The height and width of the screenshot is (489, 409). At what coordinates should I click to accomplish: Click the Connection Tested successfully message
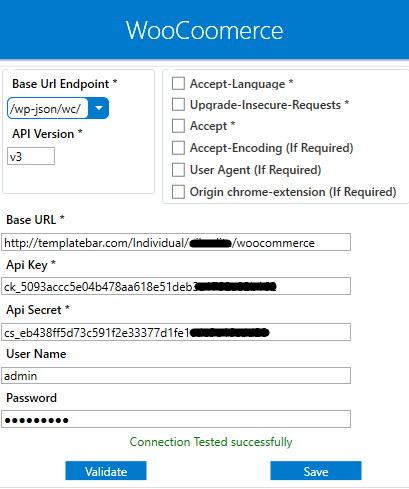tap(211, 442)
